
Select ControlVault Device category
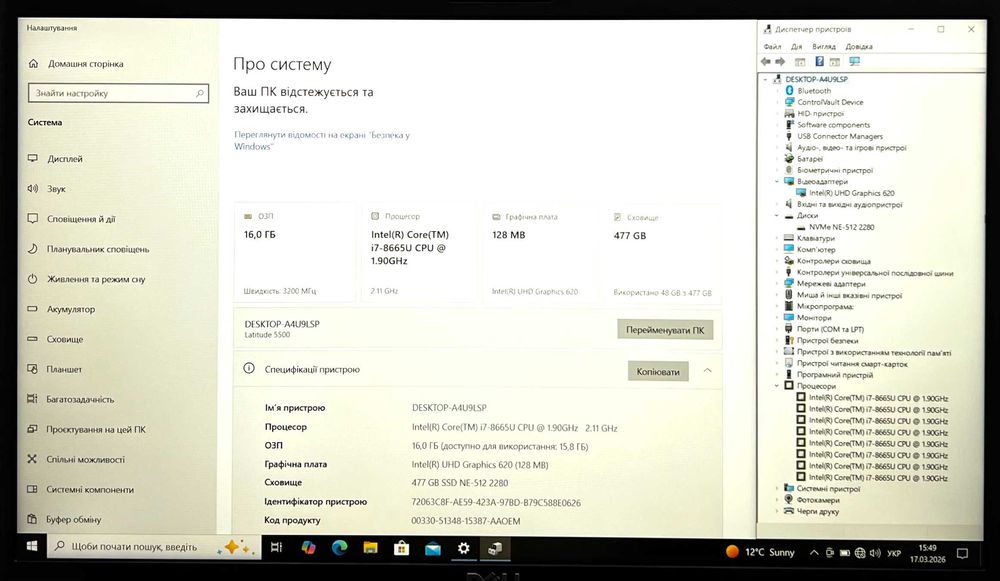tap(830, 102)
